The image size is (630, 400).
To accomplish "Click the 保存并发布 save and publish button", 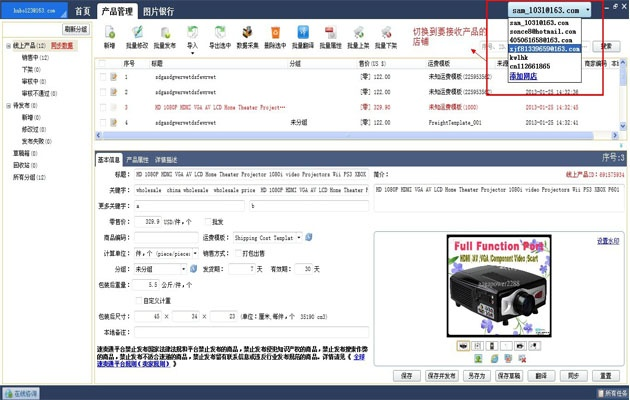I will 441,376.
